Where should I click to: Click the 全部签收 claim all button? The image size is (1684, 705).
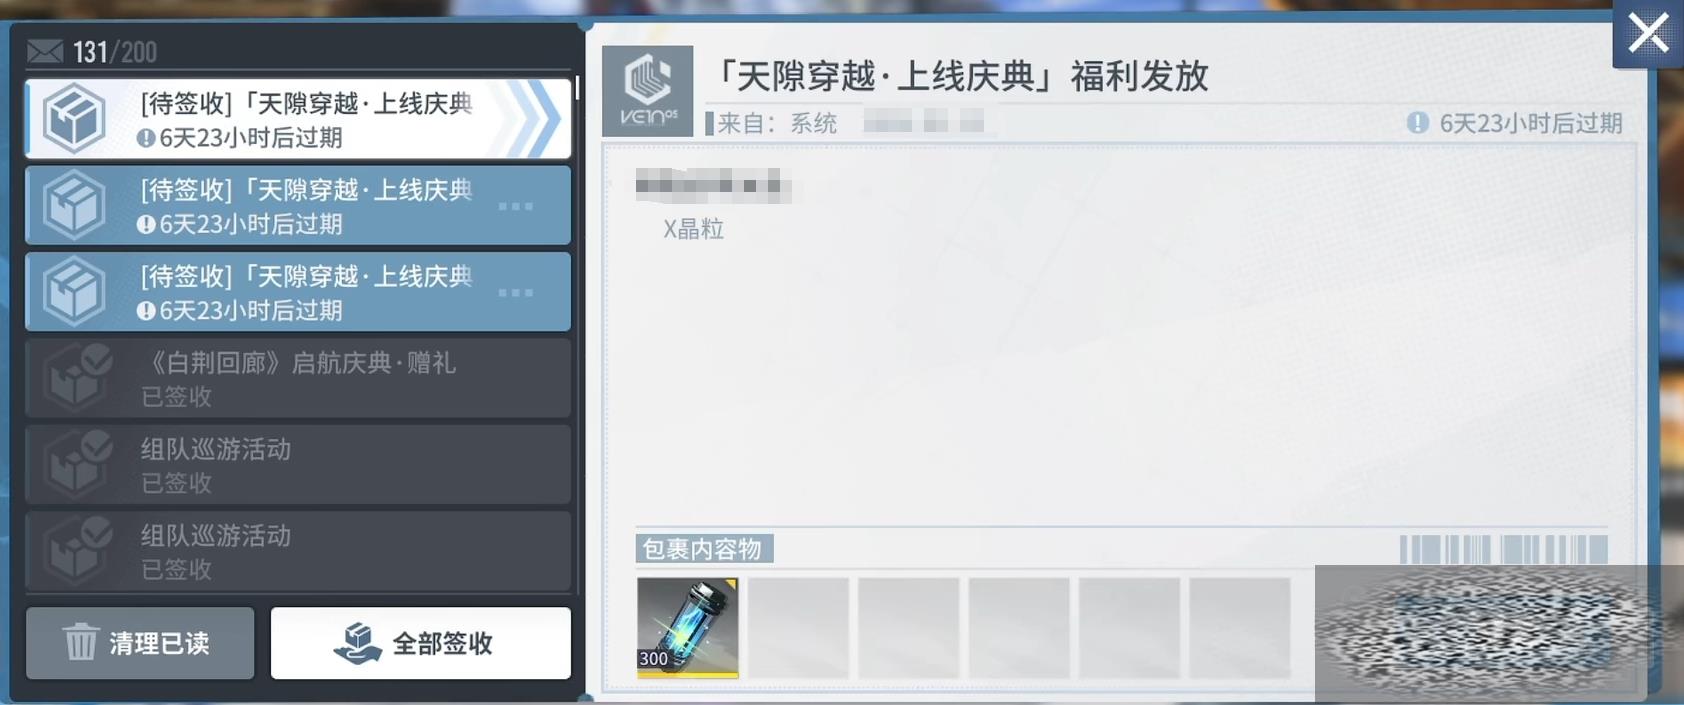tap(421, 643)
